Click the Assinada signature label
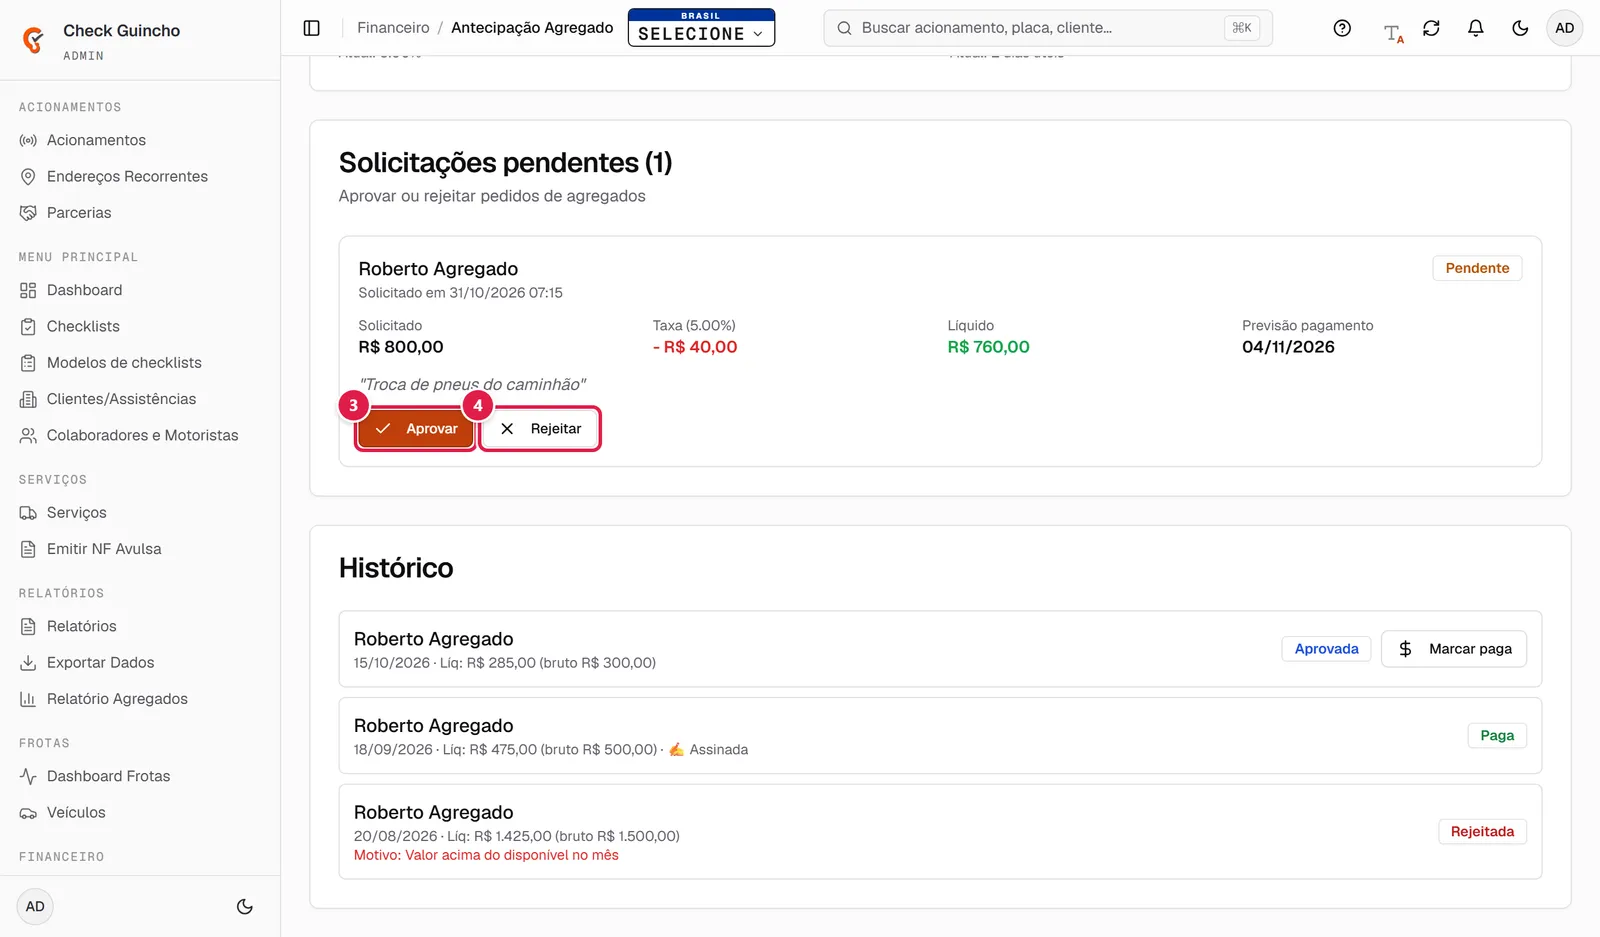The width and height of the screenshot is (1600, 937). pyautogui.click(x=708, y=750)
